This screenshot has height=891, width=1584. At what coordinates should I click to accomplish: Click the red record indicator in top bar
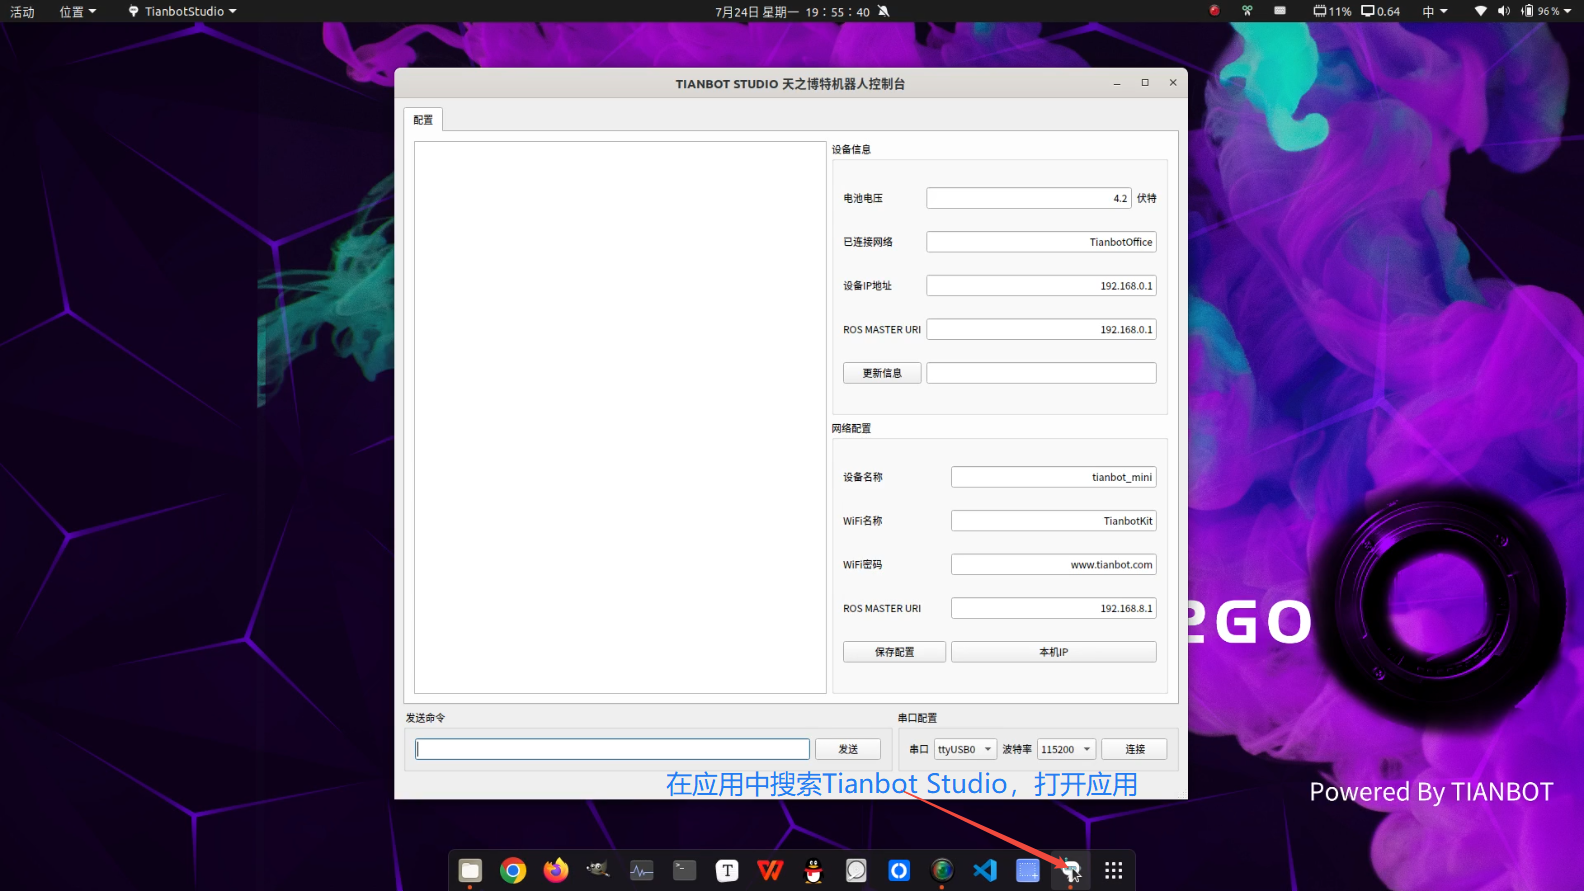pyautogui.click(x=1214, y=11)
